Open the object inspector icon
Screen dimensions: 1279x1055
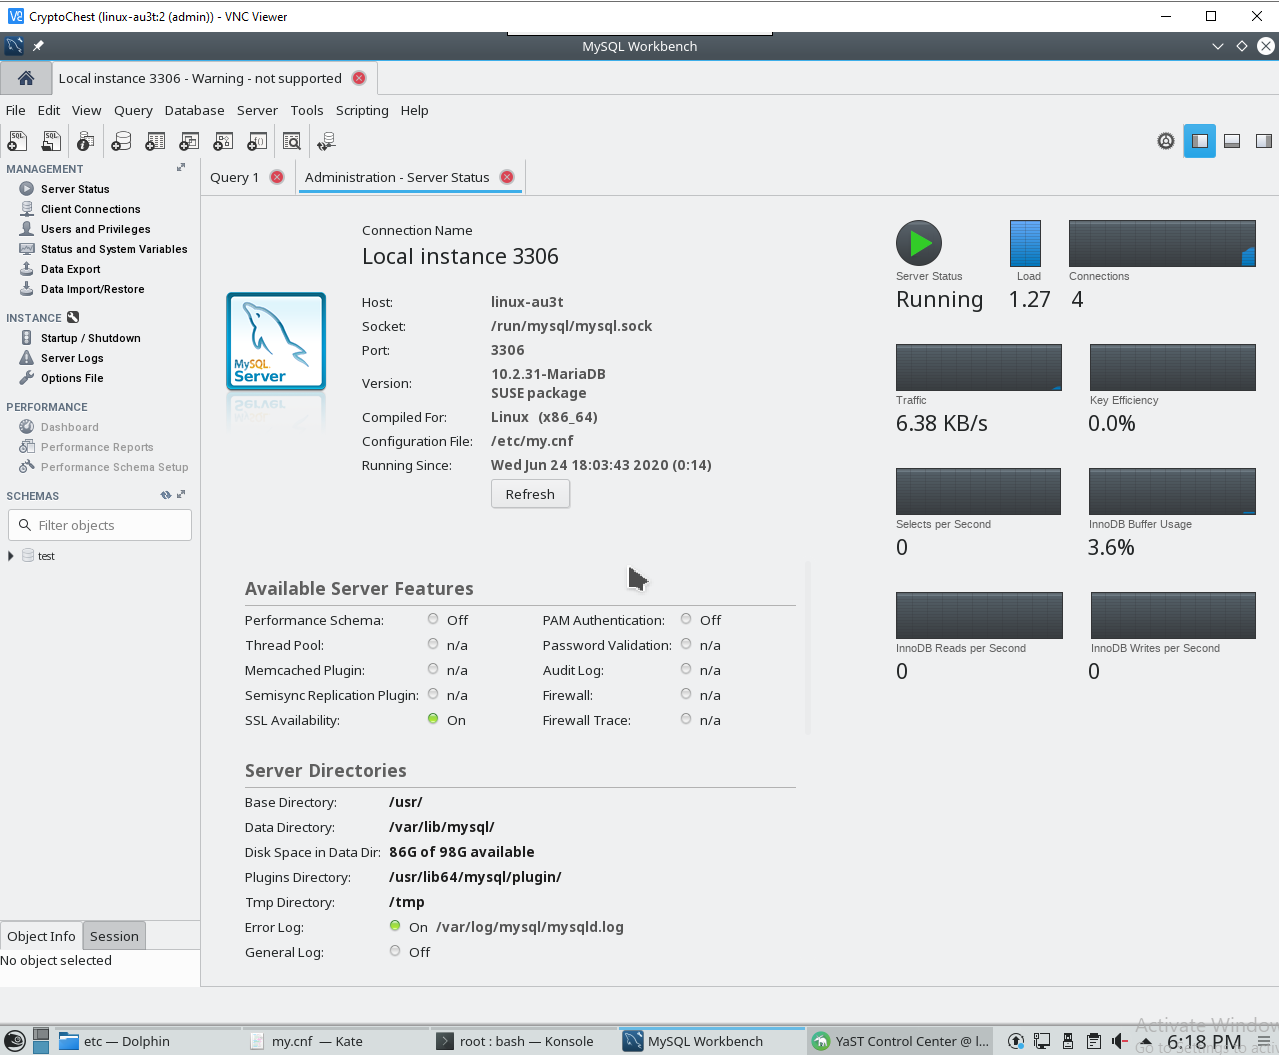pos(86,141)
